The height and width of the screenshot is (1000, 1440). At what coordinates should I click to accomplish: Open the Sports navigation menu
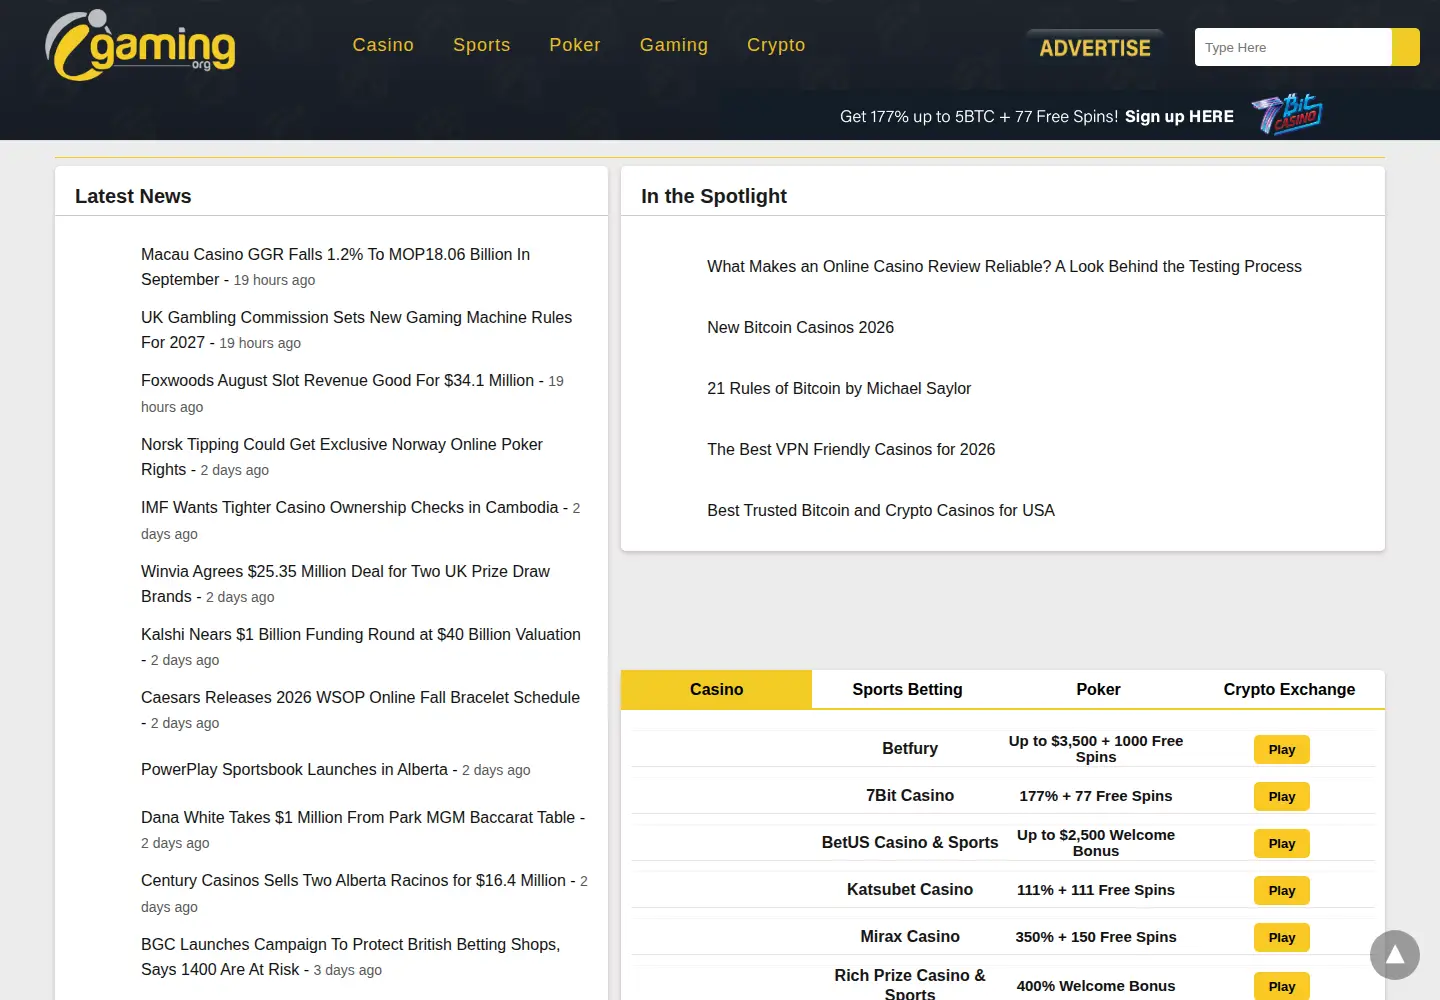click(x=482, y=45)
